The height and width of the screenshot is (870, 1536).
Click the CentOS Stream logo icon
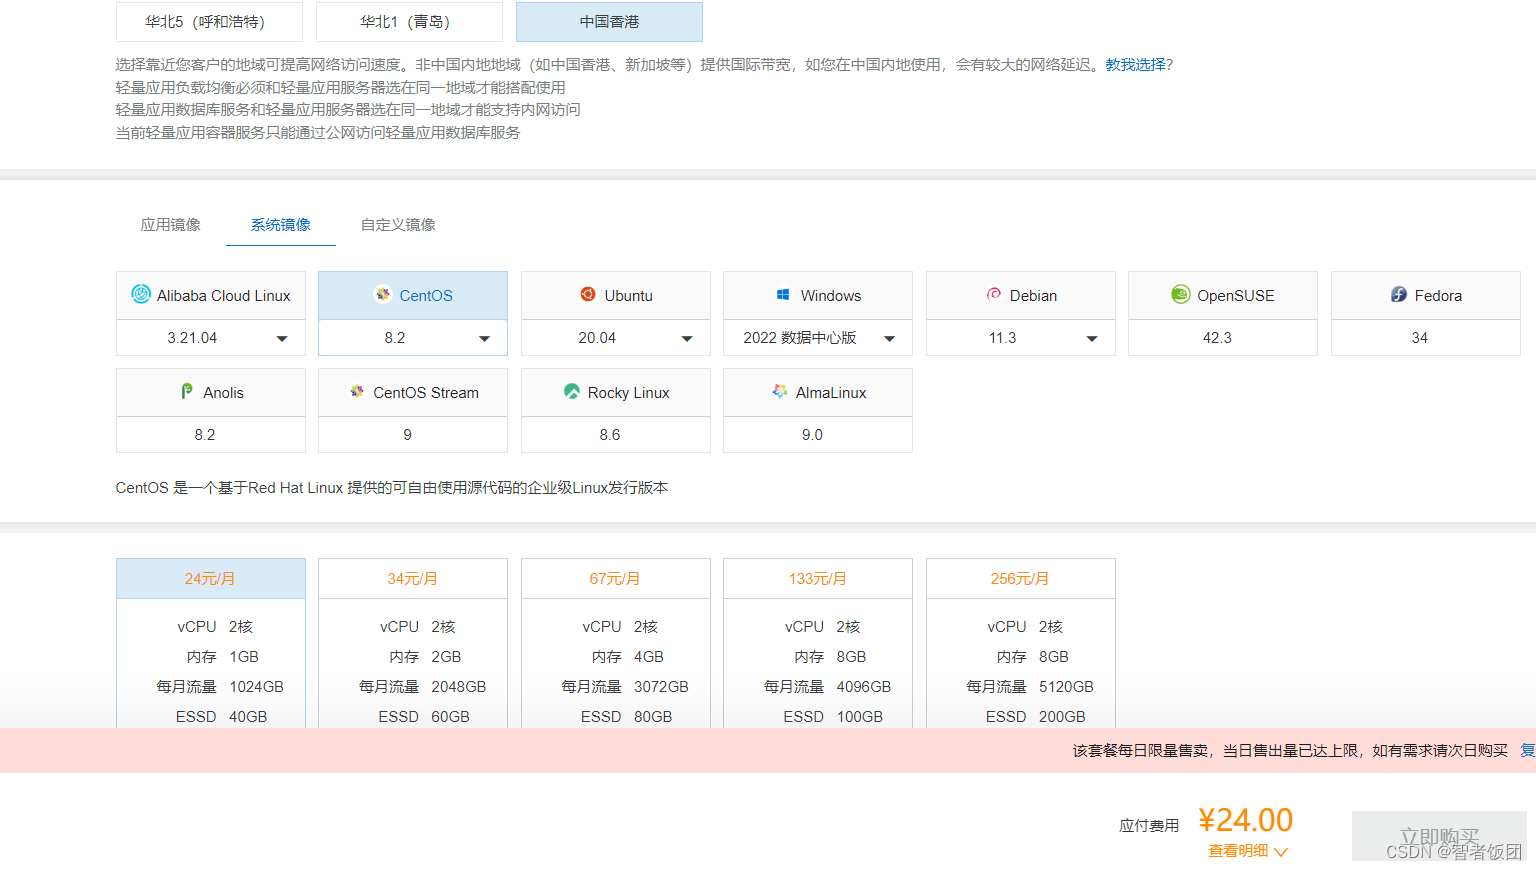[357, 391]
